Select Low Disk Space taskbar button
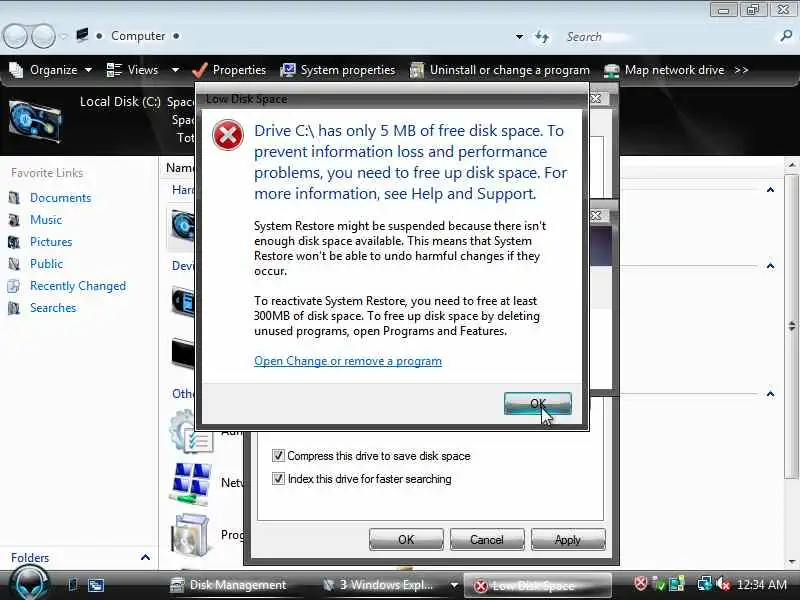800x600 pixels. coord(537,586)
